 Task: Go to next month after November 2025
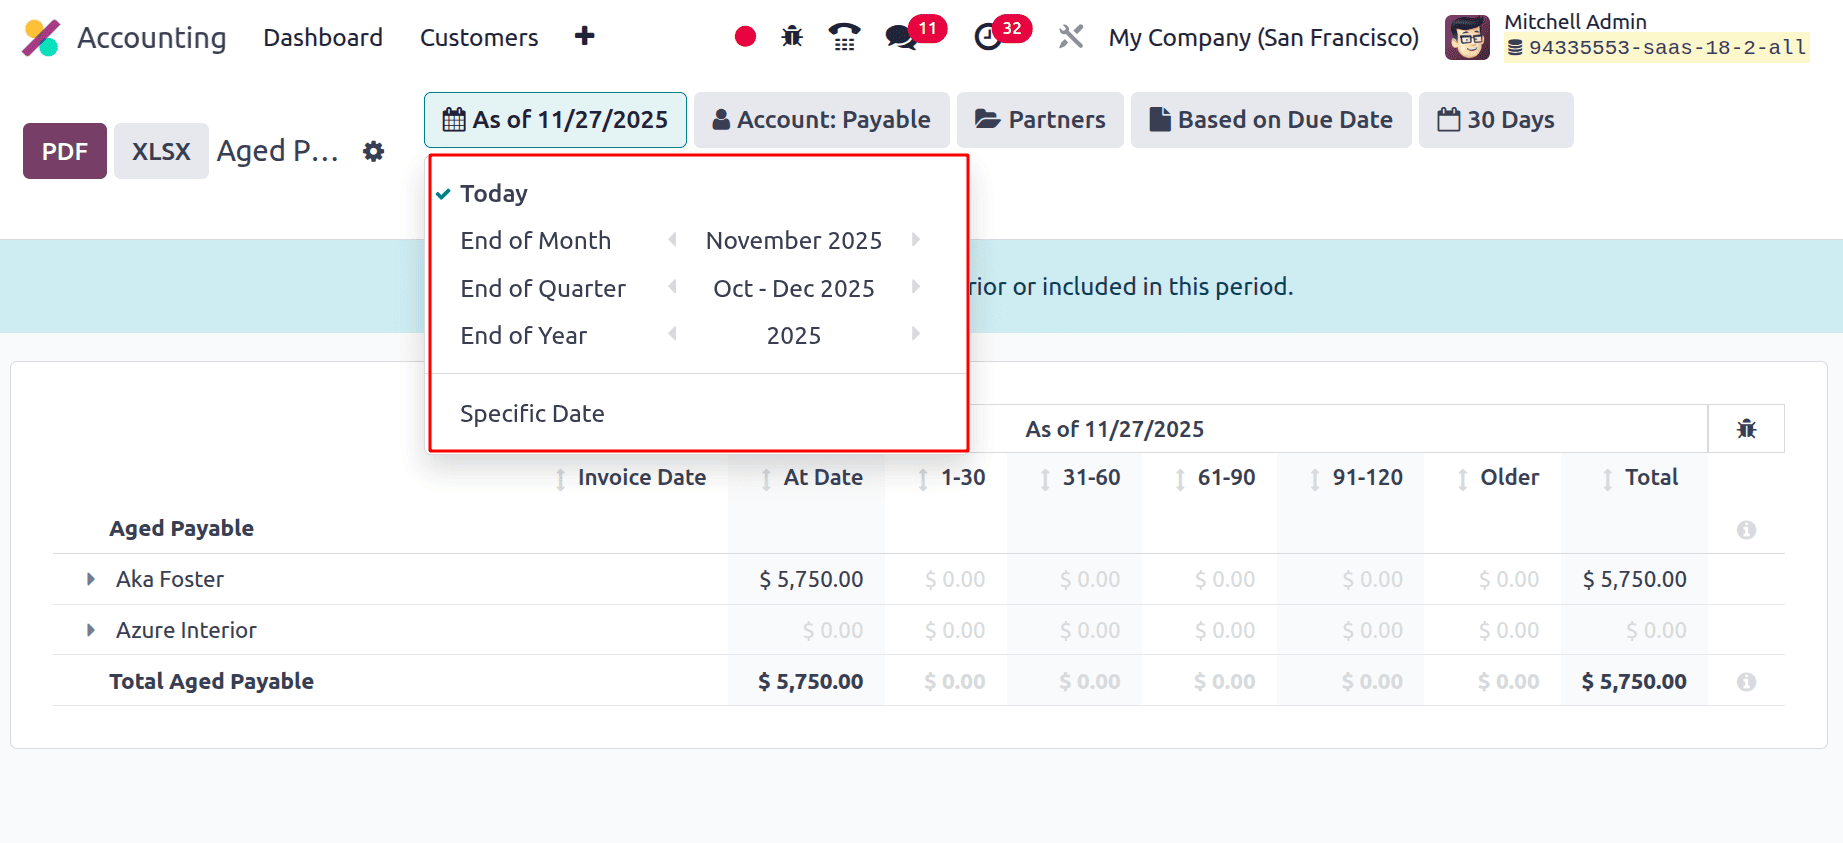915,240
